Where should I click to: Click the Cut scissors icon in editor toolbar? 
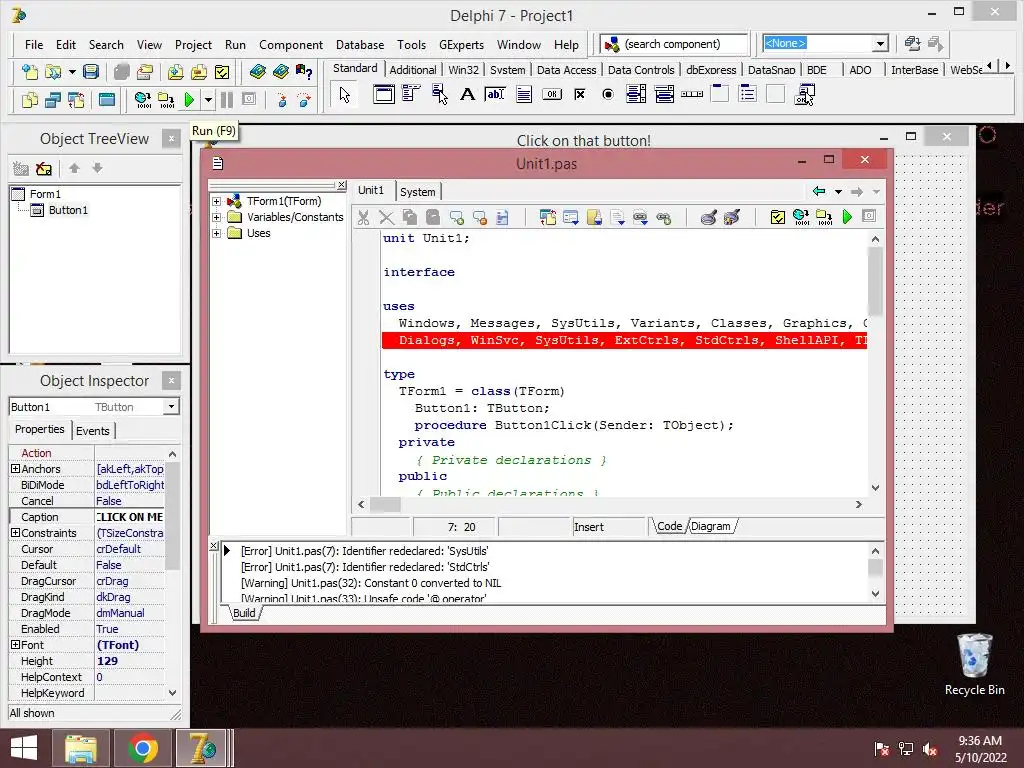(364, 217)
